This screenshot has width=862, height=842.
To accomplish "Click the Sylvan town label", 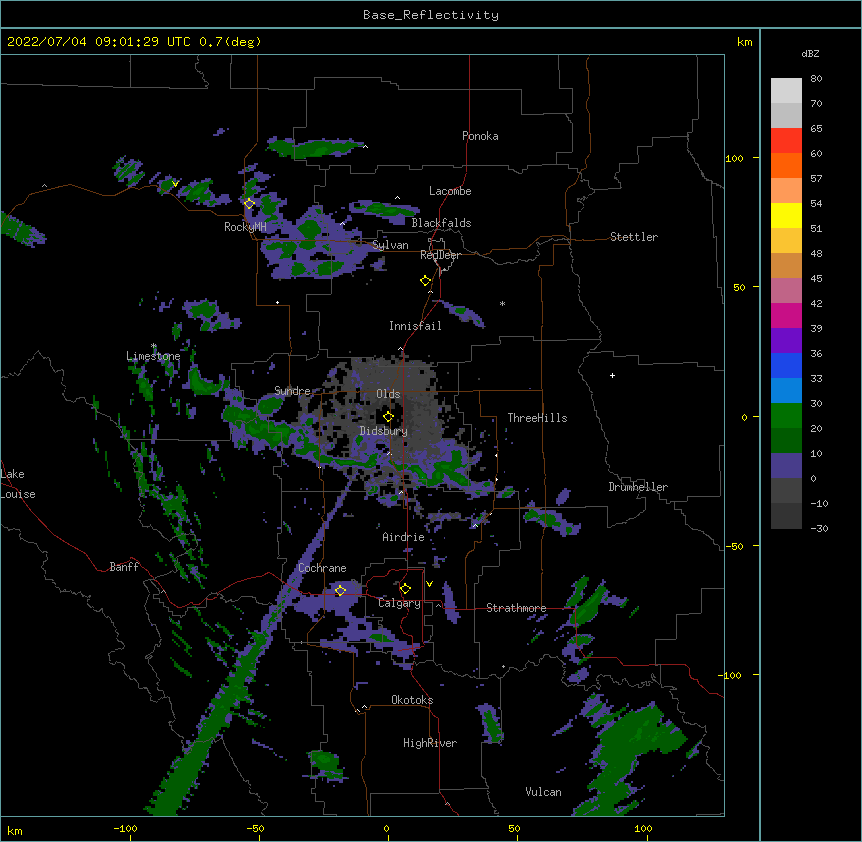I will (x=390, y=245).
